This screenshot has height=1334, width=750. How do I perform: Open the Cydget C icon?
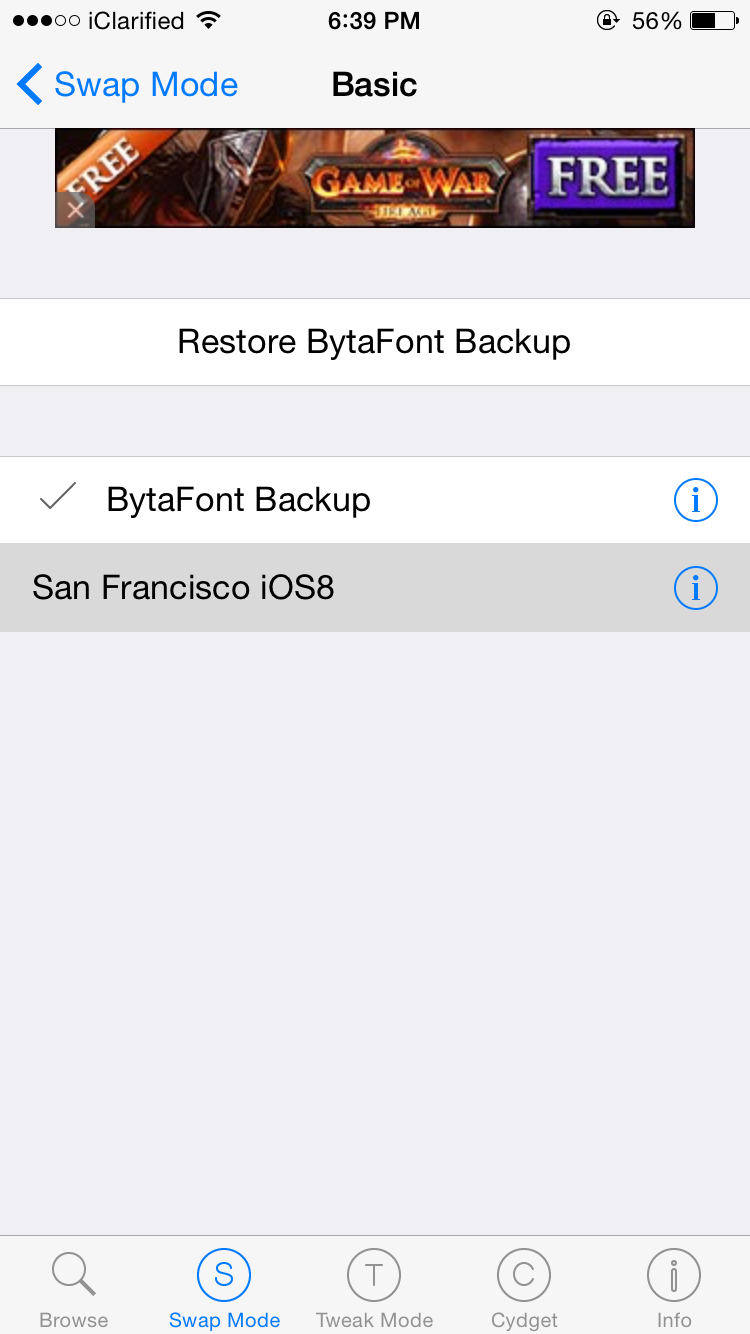tap(524, 1275)
